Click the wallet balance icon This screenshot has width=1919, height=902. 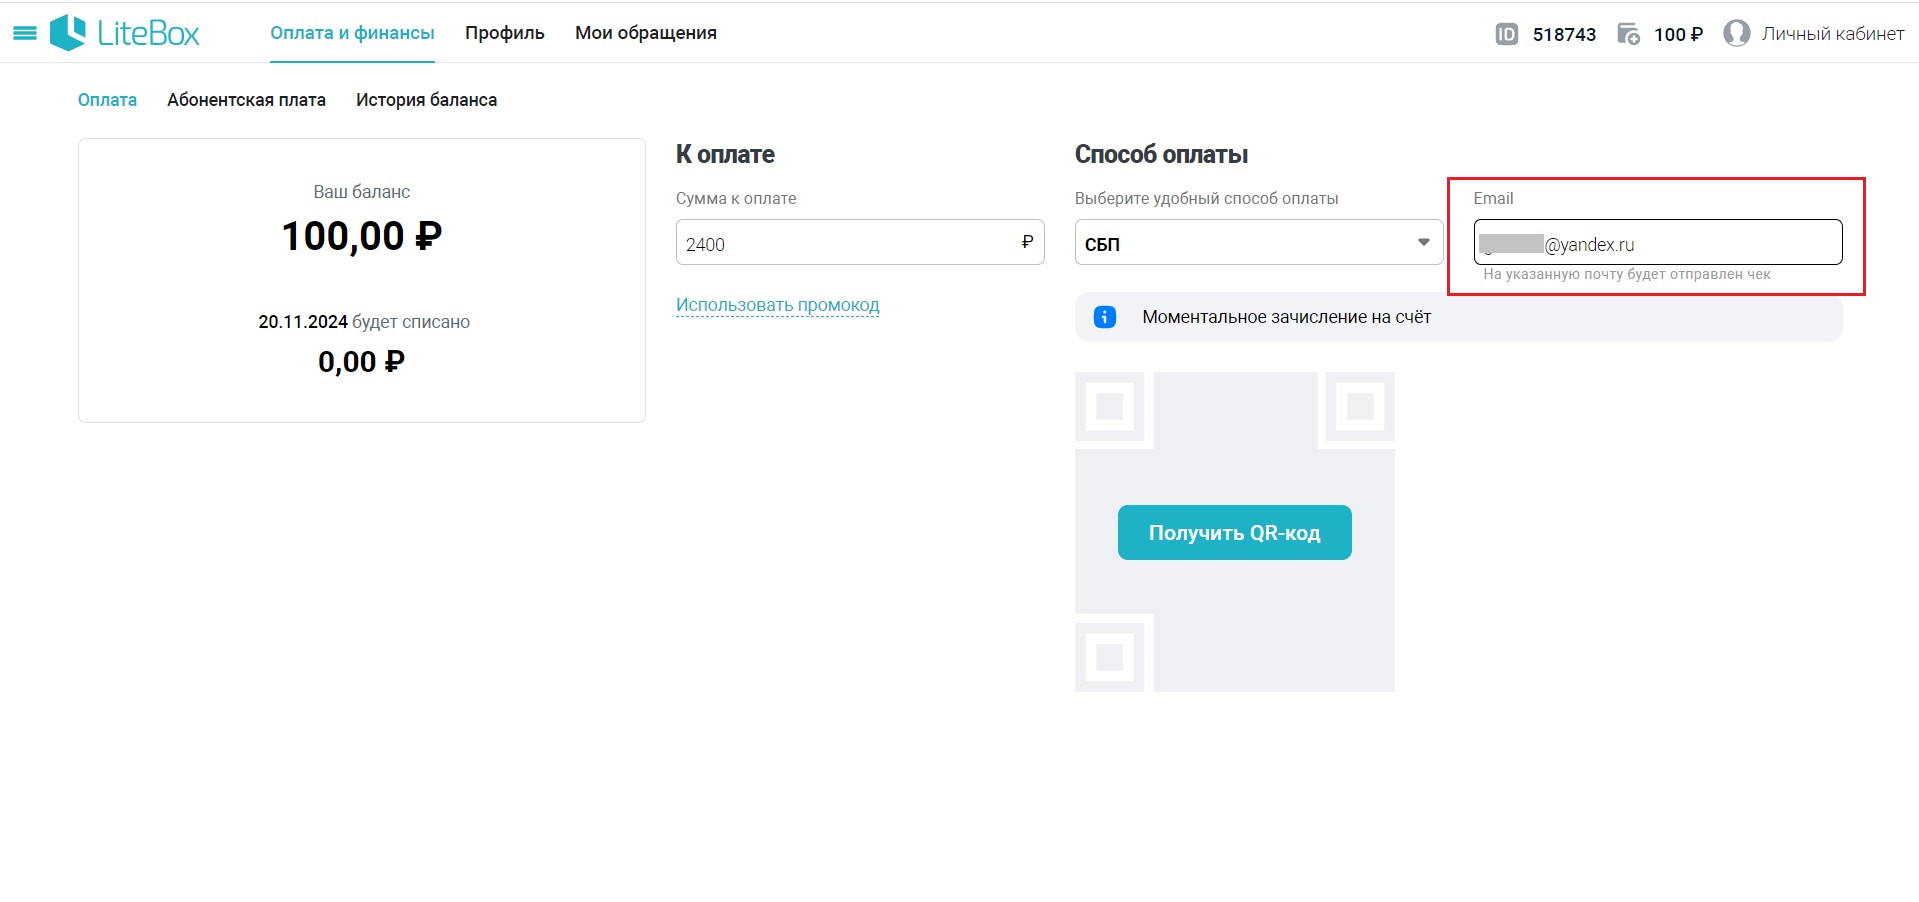1628,34
